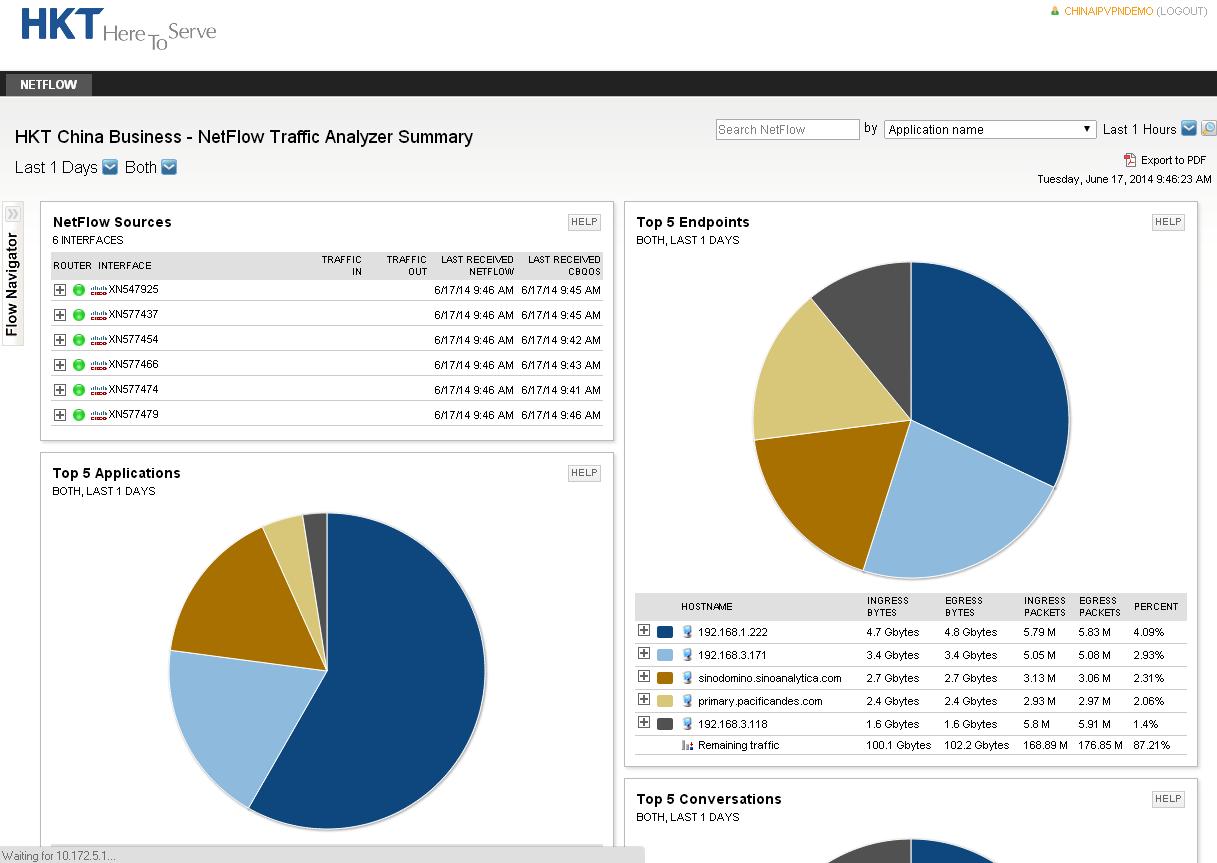The width and height of the screenshot is (1217, 863).
Task: Open HELP for Top 5 Endpoints
Action: [x=1168, y=222]
